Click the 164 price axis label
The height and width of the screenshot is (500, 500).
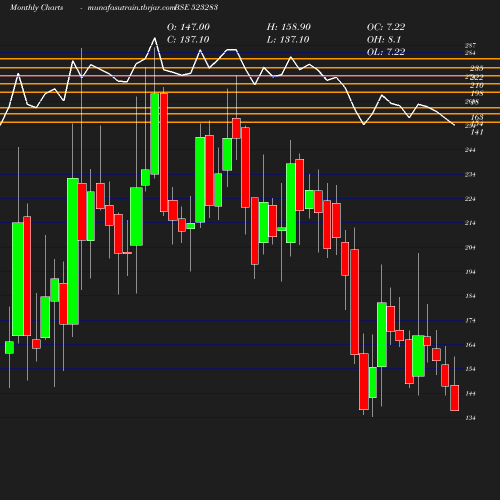470,345
